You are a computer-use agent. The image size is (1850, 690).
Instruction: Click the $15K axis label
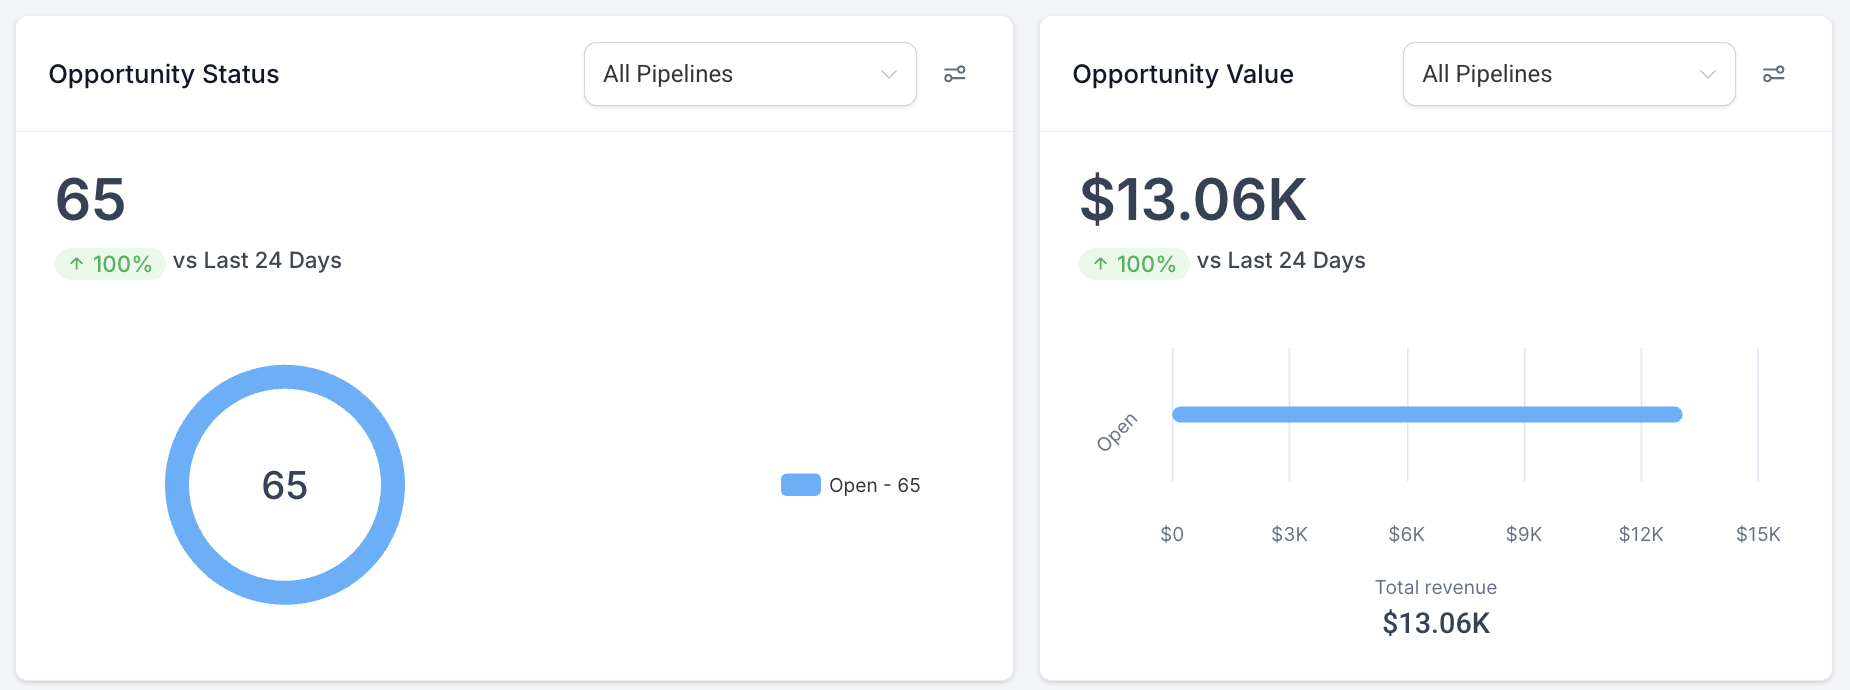tap(1757, 534)
